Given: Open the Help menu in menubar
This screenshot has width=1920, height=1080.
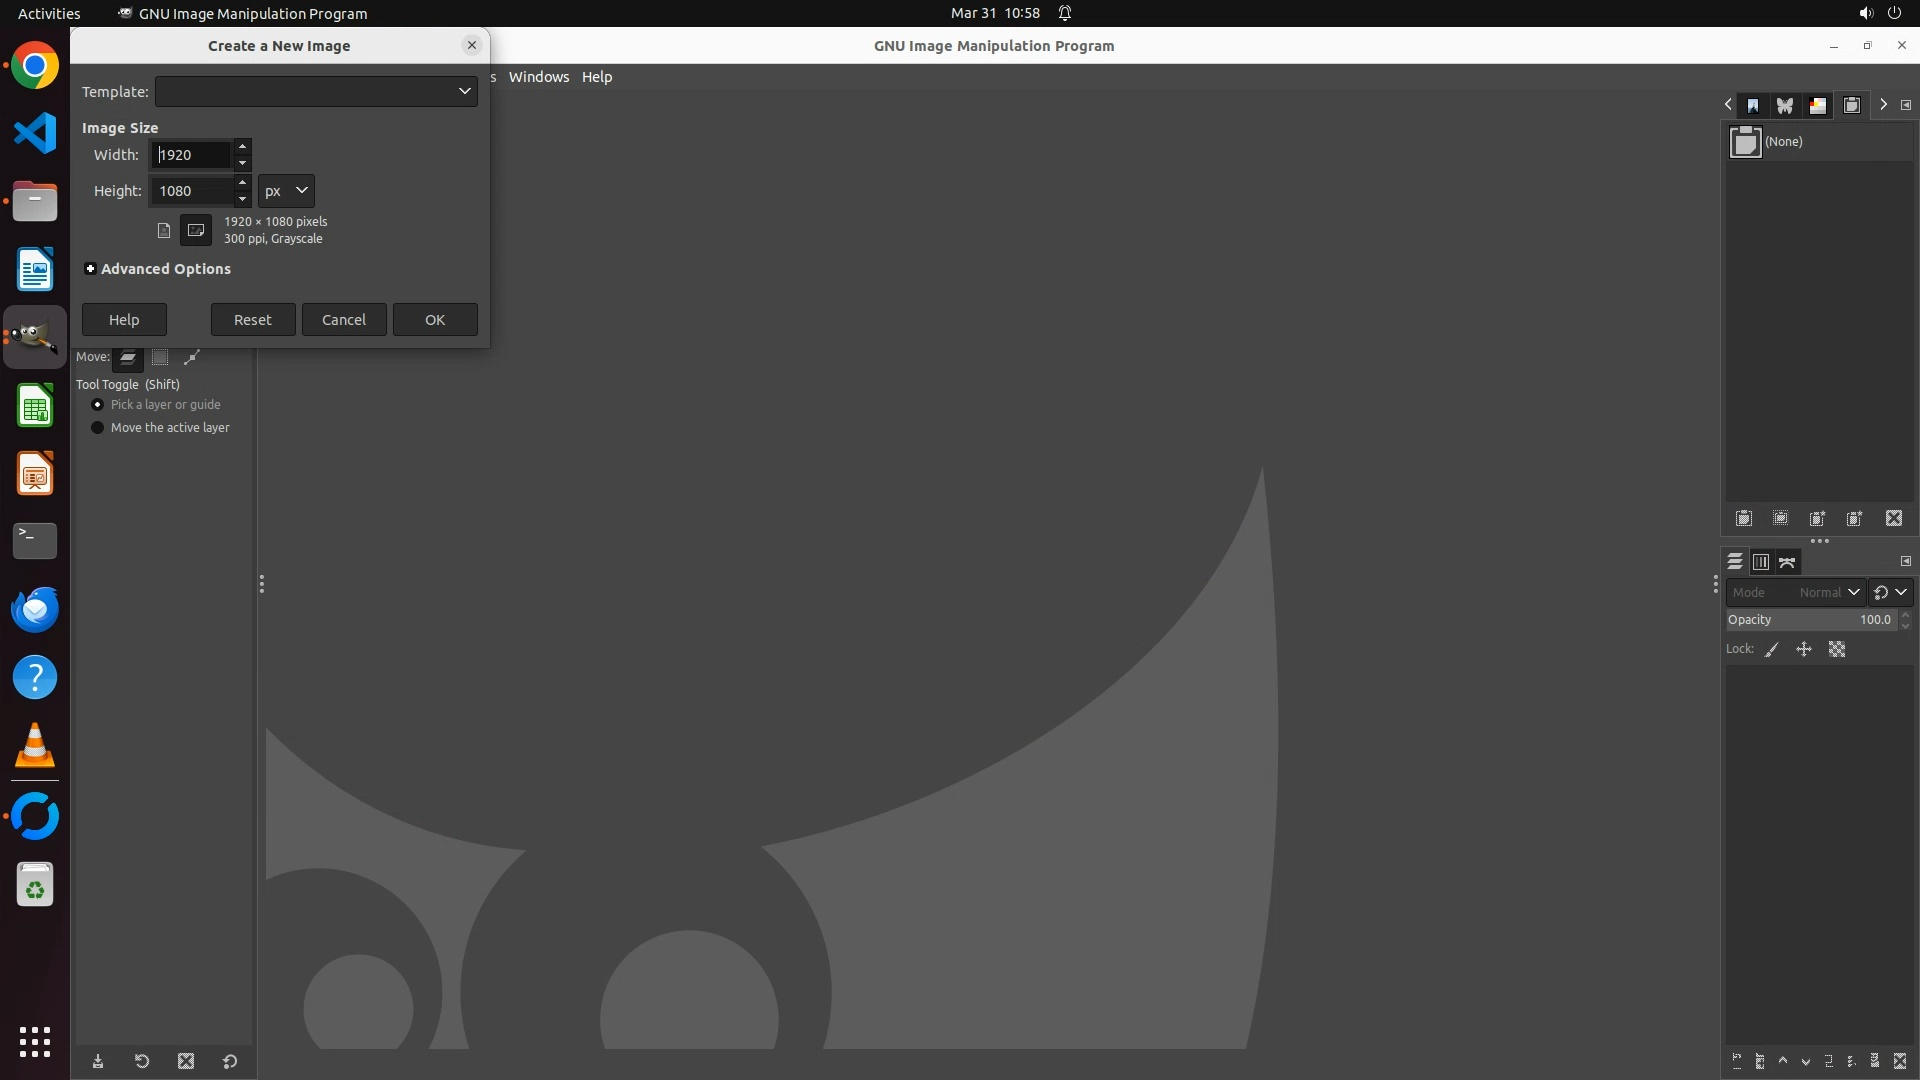Looking at the screenshot, I should tap(597, 77).
